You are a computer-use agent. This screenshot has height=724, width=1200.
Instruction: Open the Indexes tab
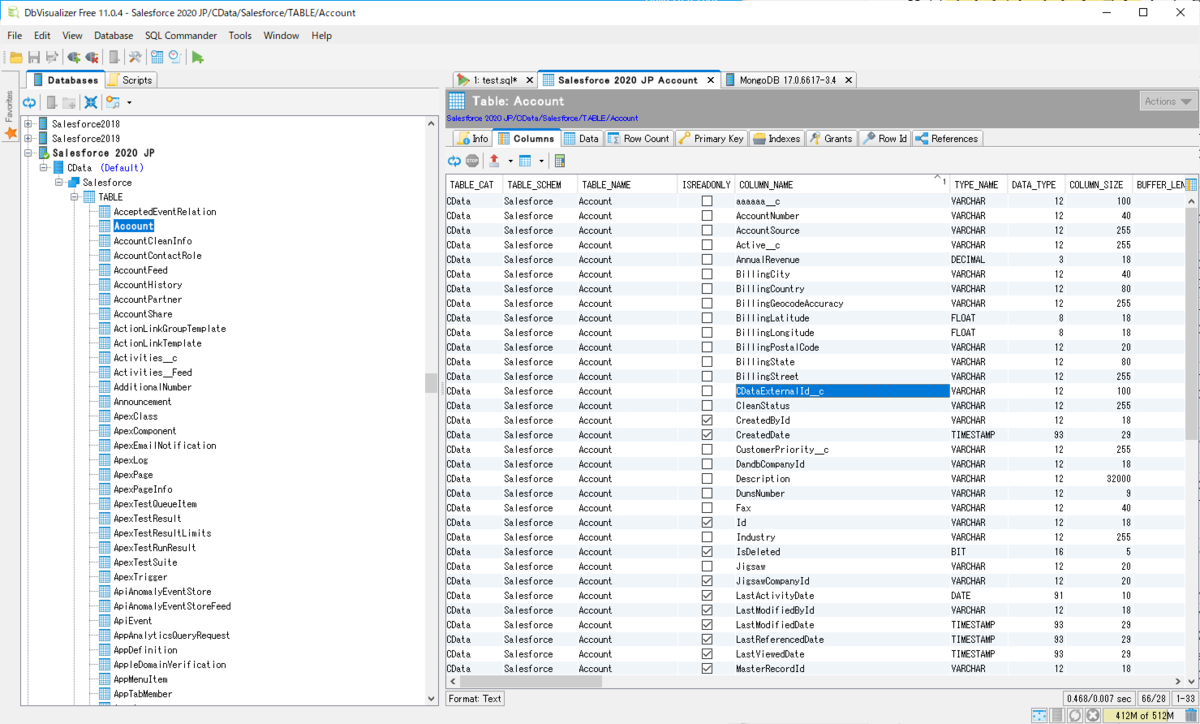pyautogui.click(x=776, y=139)
